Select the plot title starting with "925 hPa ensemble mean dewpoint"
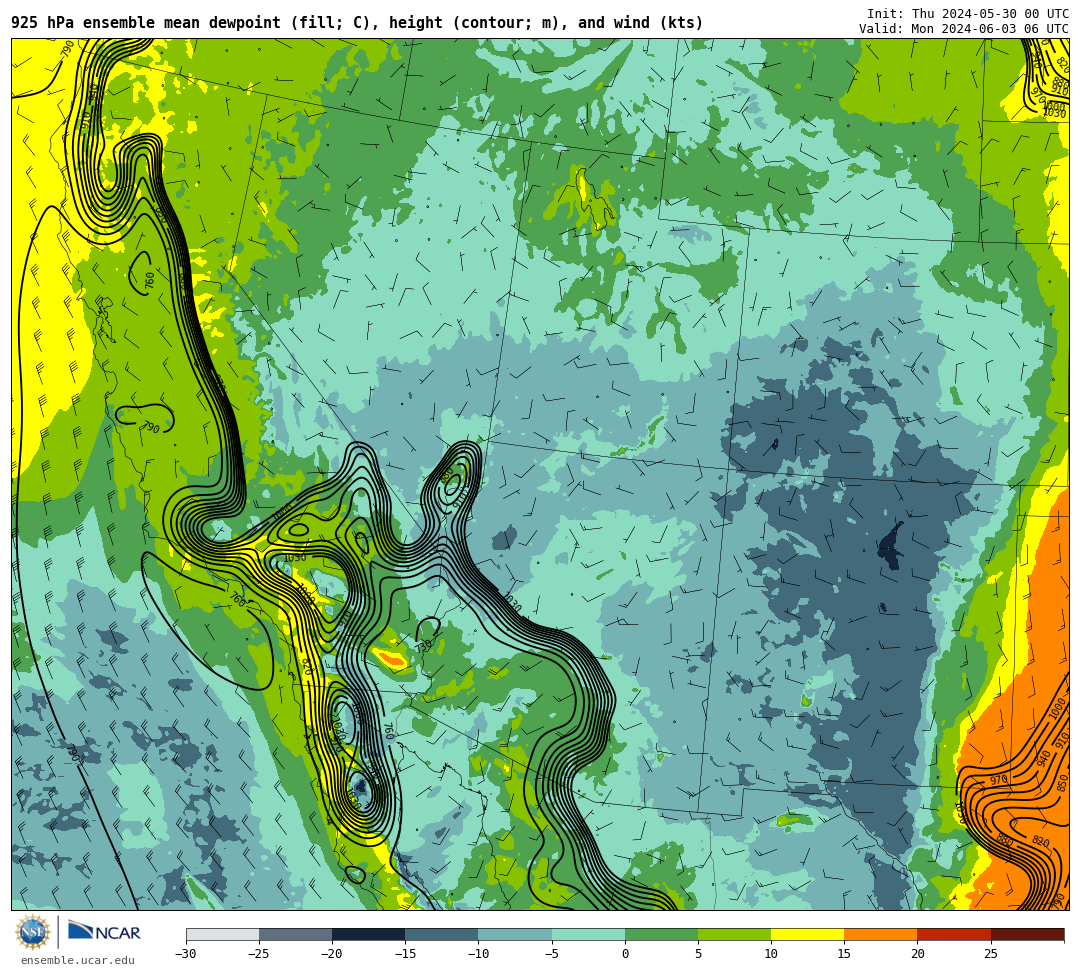 pos(357,23)
